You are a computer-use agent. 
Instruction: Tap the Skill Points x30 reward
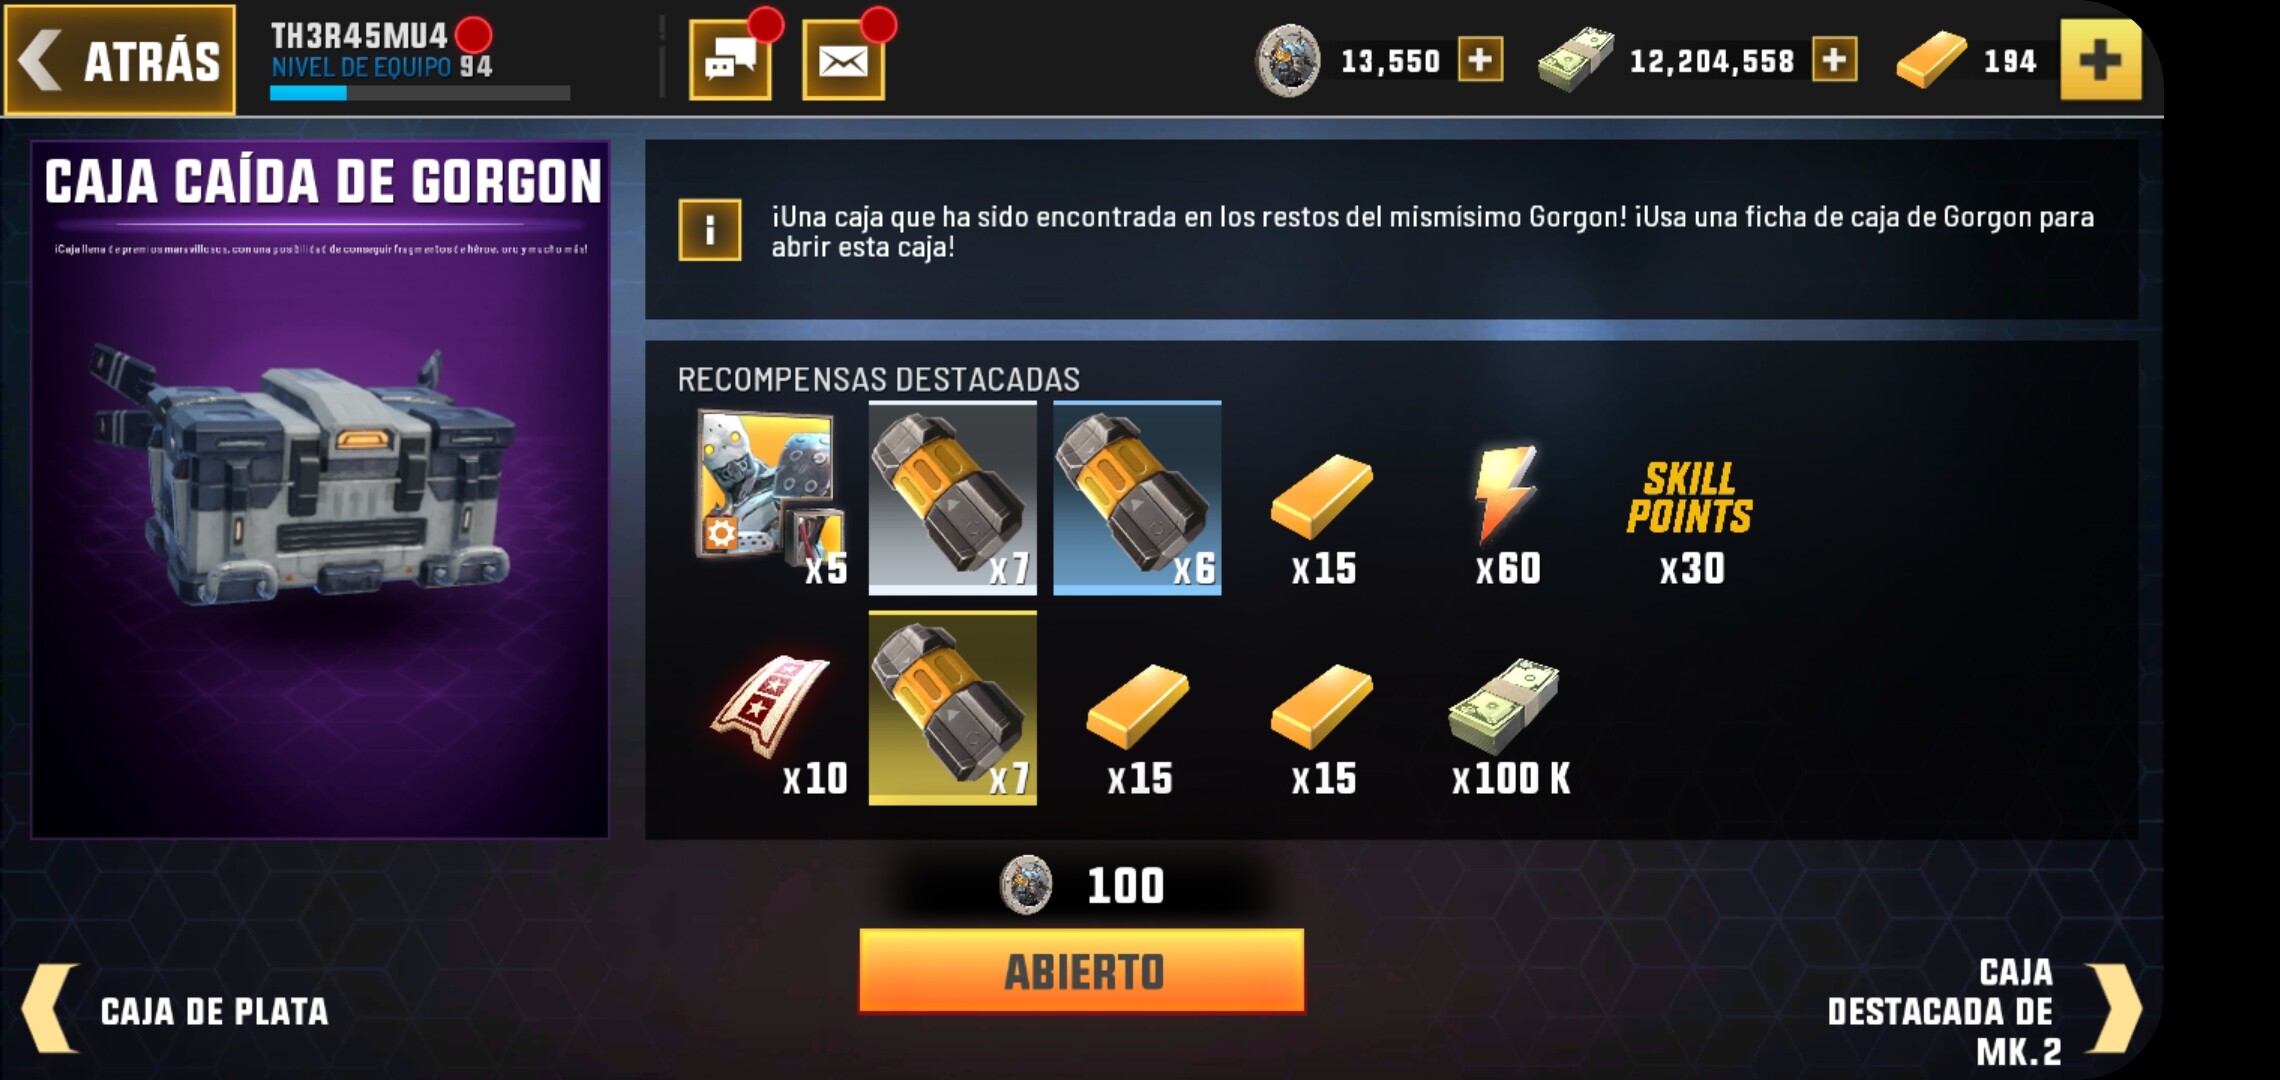pyautogui.click(x=1690, y=522)
